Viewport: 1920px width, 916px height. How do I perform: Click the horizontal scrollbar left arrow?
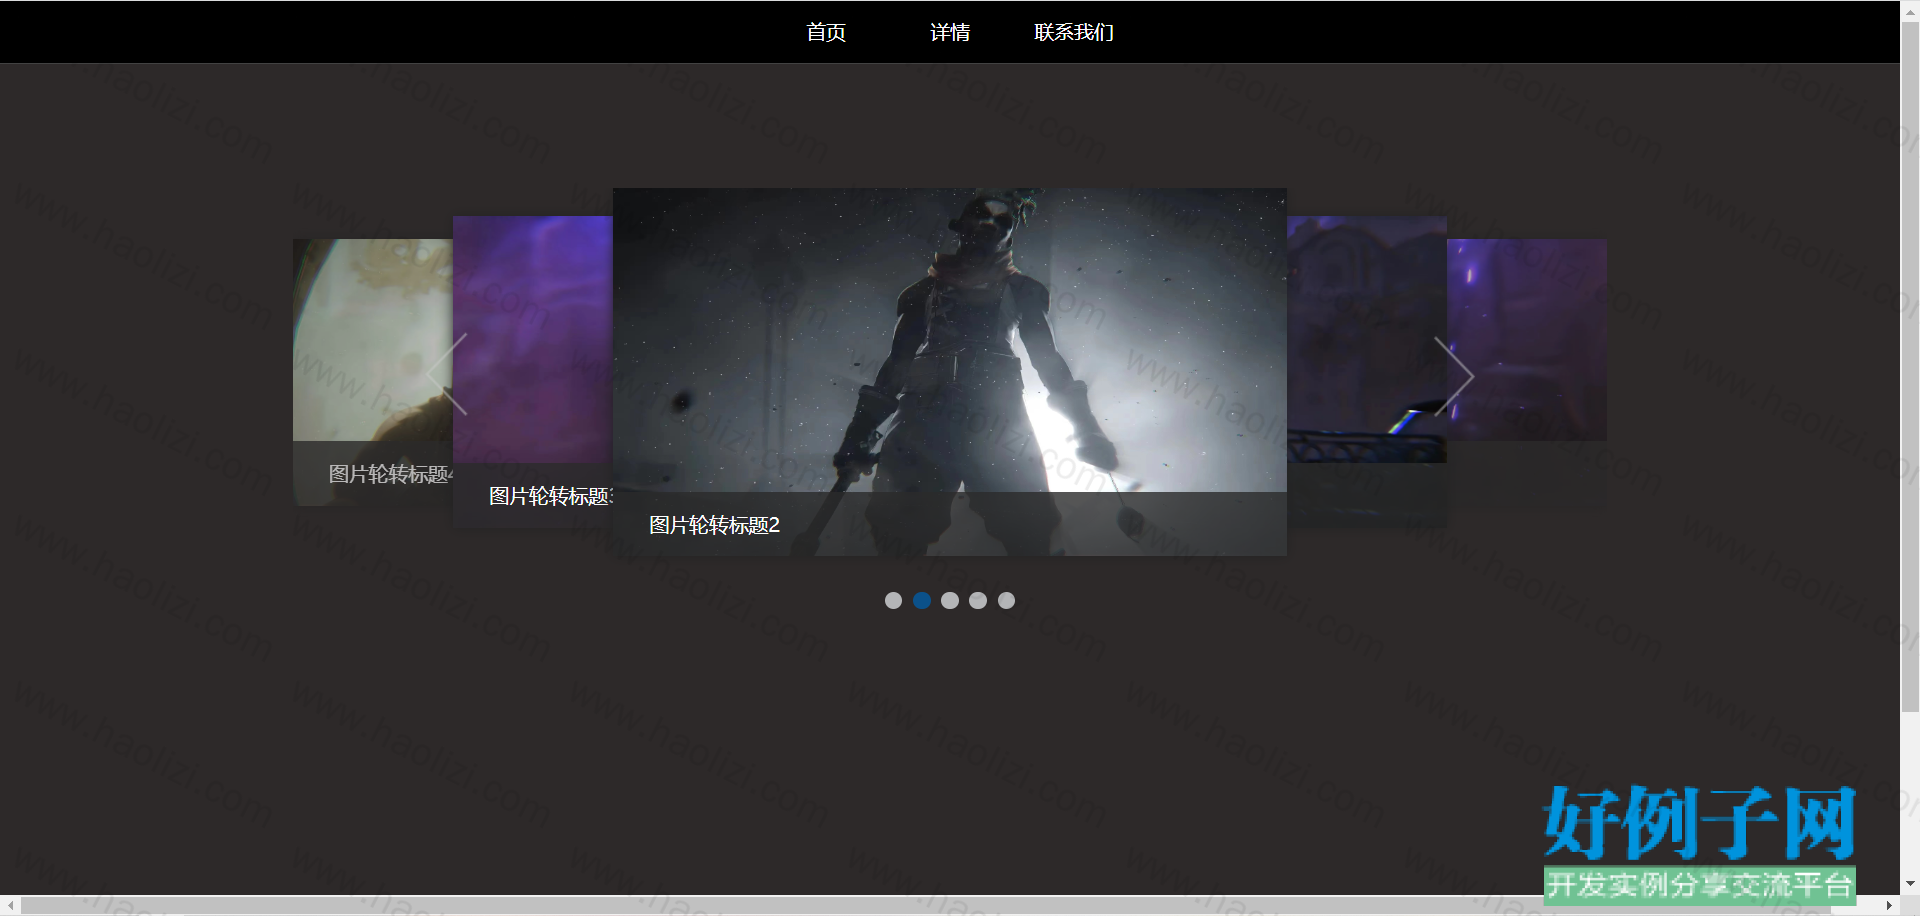coord(10,906)
